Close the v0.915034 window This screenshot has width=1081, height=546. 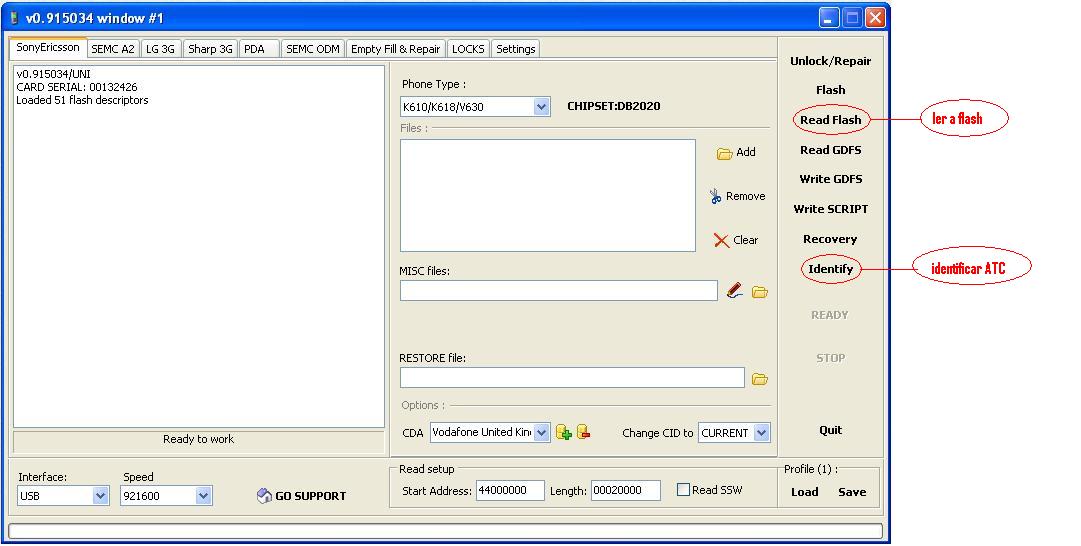[x=875, y=18]
